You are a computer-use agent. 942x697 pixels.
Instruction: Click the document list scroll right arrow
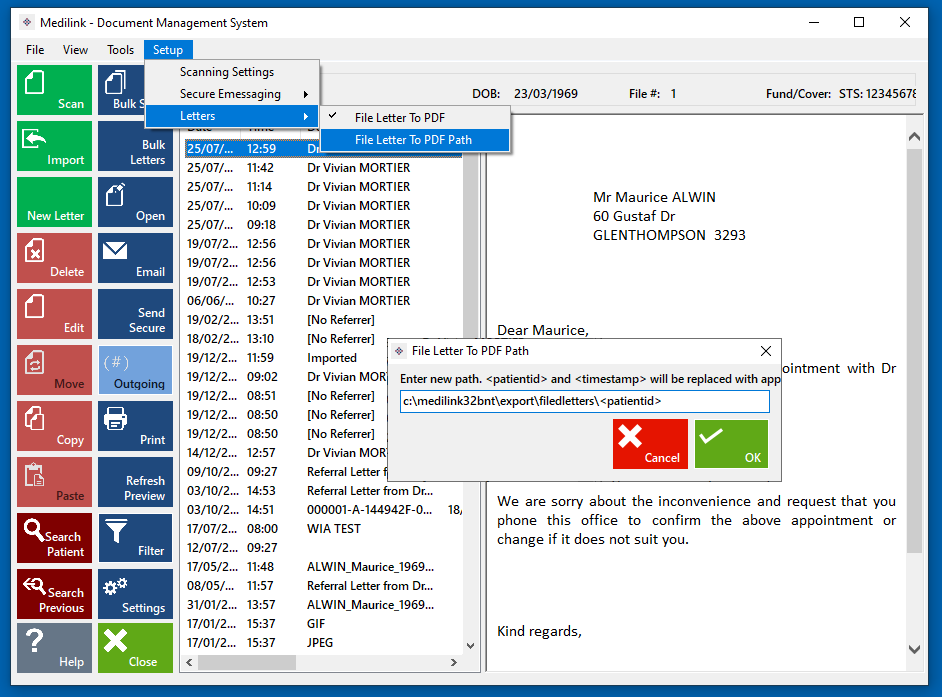point(454,662)
